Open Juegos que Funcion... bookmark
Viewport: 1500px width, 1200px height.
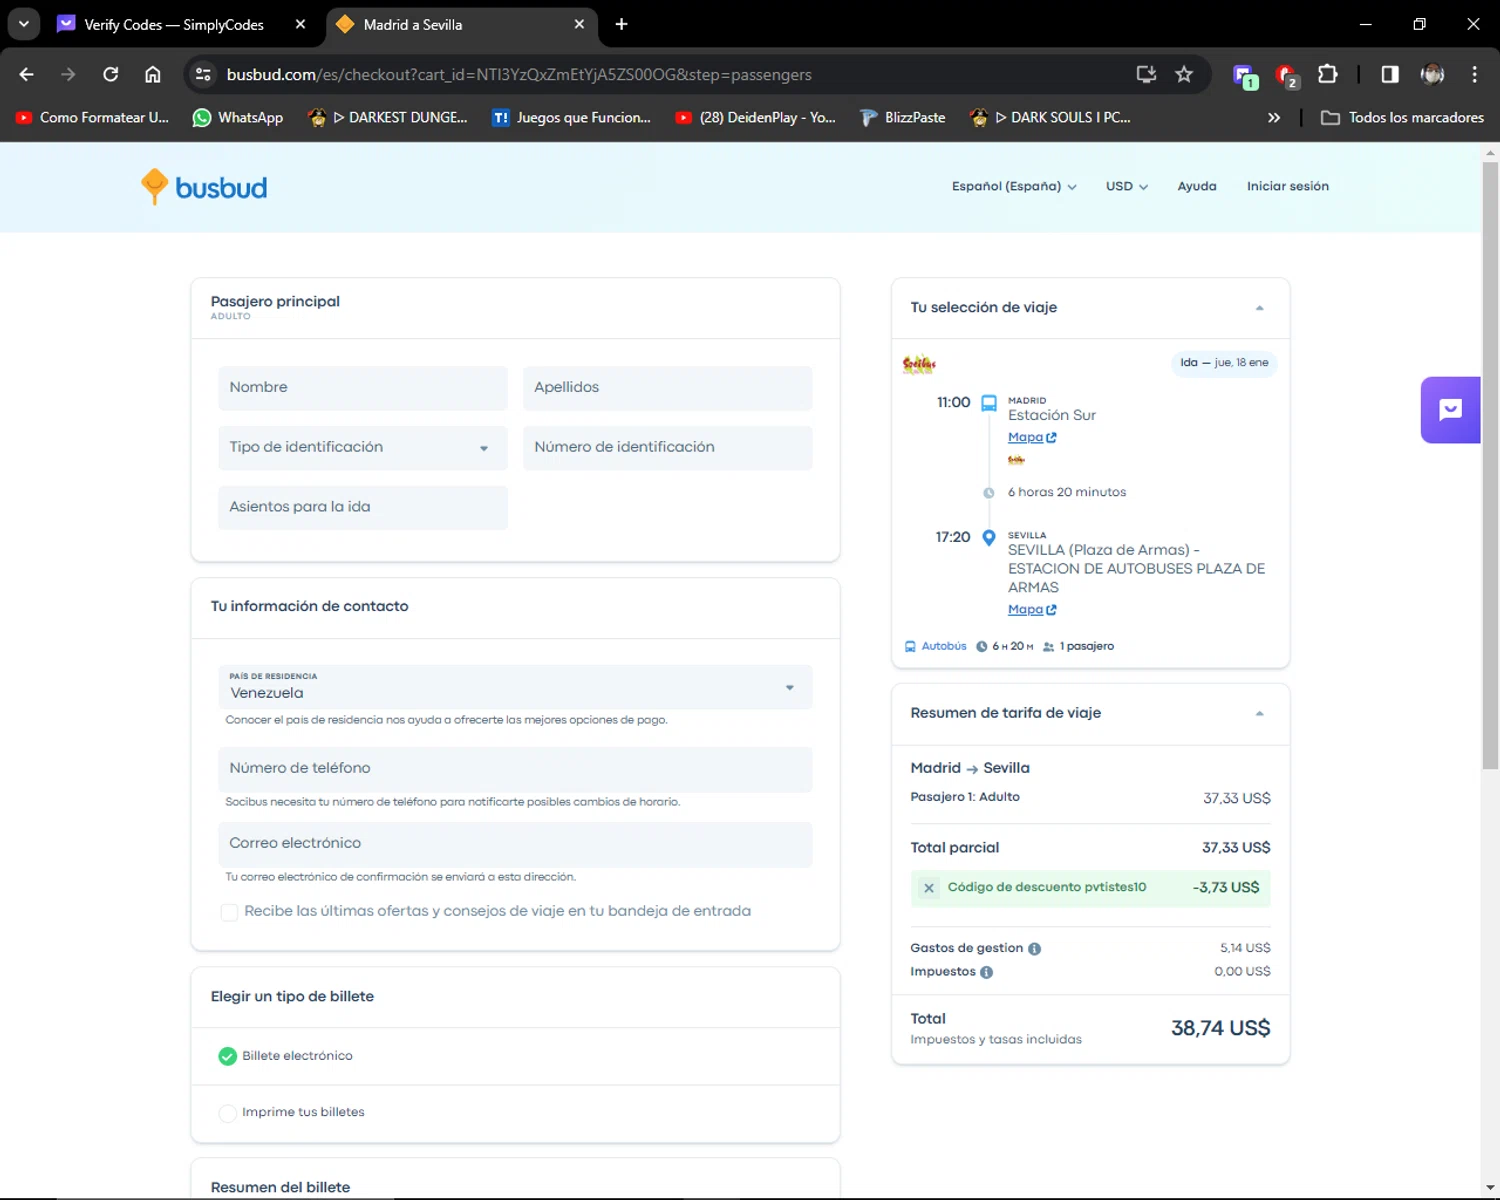coord(572,117)
